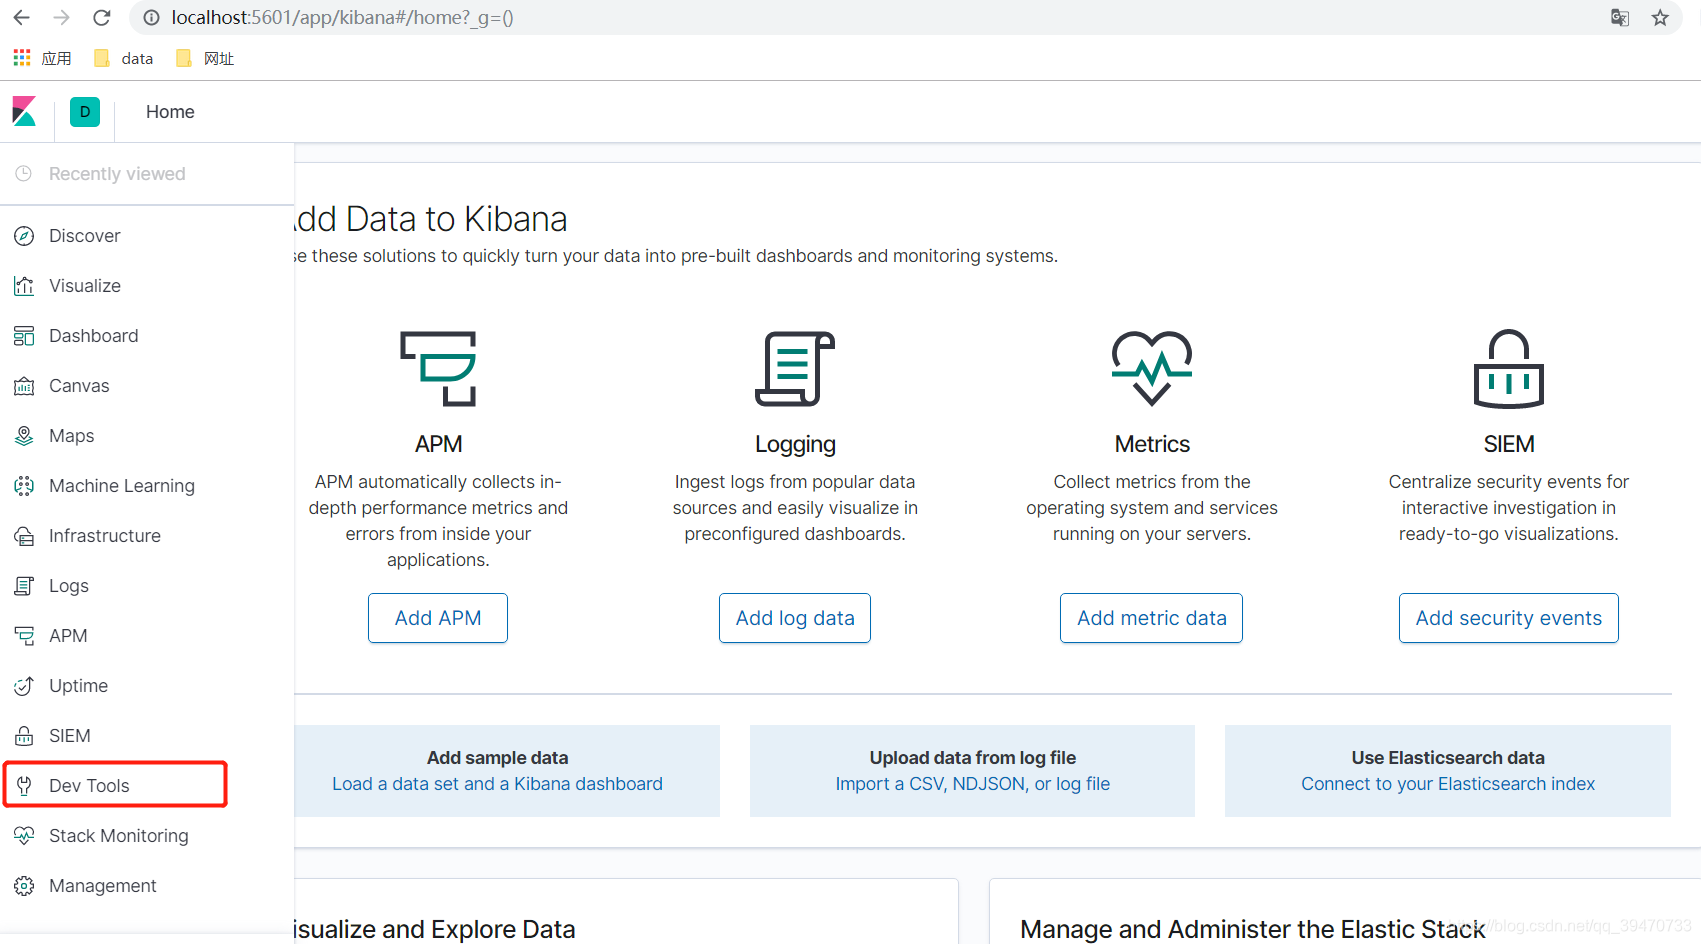Open the Dashboard app

coord(93,335)
